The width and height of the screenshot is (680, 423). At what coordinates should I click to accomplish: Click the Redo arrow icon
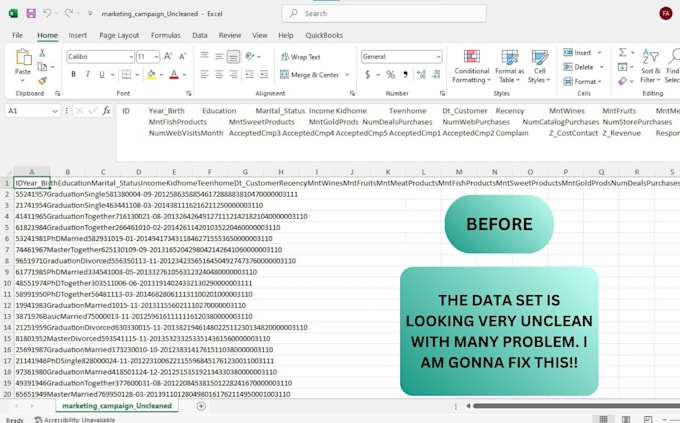click(69, 13)
